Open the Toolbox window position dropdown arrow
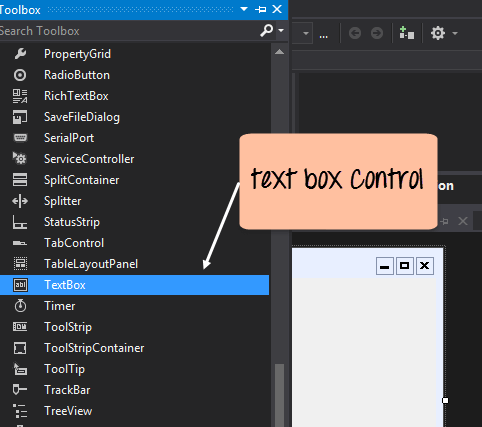This screenshot has height=427, width=482. click(x=244, y=9)
